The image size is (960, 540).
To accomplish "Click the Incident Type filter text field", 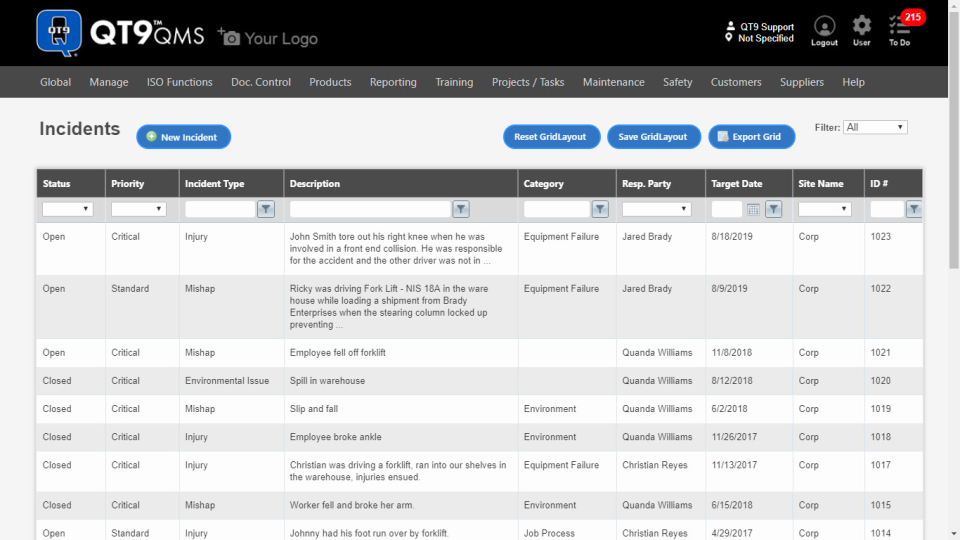I will click(x=220, y=209).
